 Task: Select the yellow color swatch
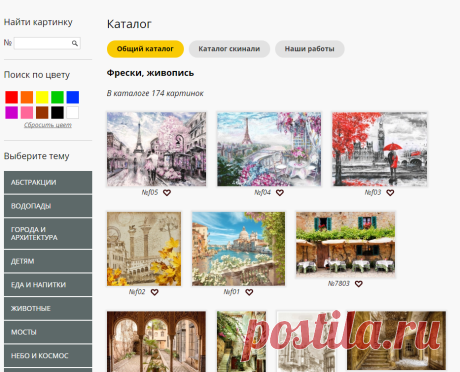click(x=42, y=97)
